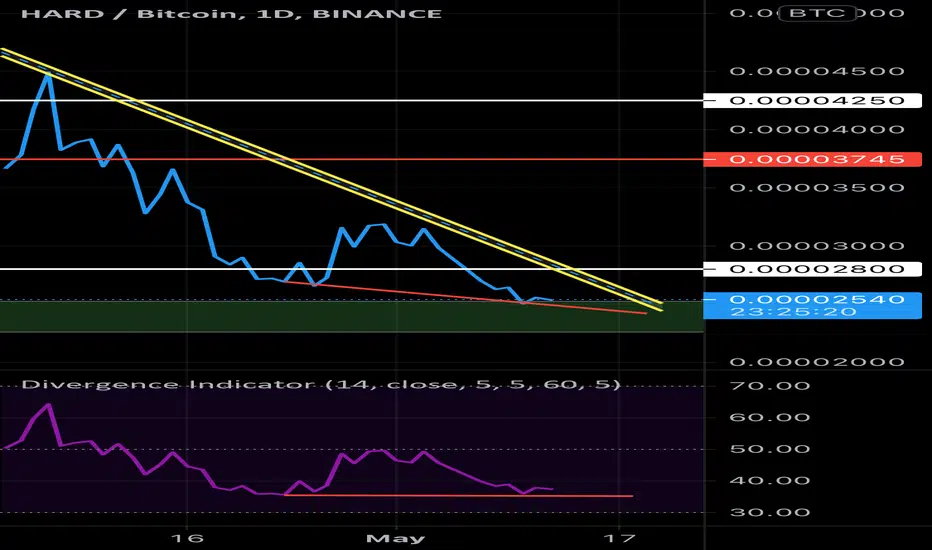The width and height of the screenshot is (932, 550).
Task: Click the blue price line peak near 0.00004500
Action: (48, 76)
